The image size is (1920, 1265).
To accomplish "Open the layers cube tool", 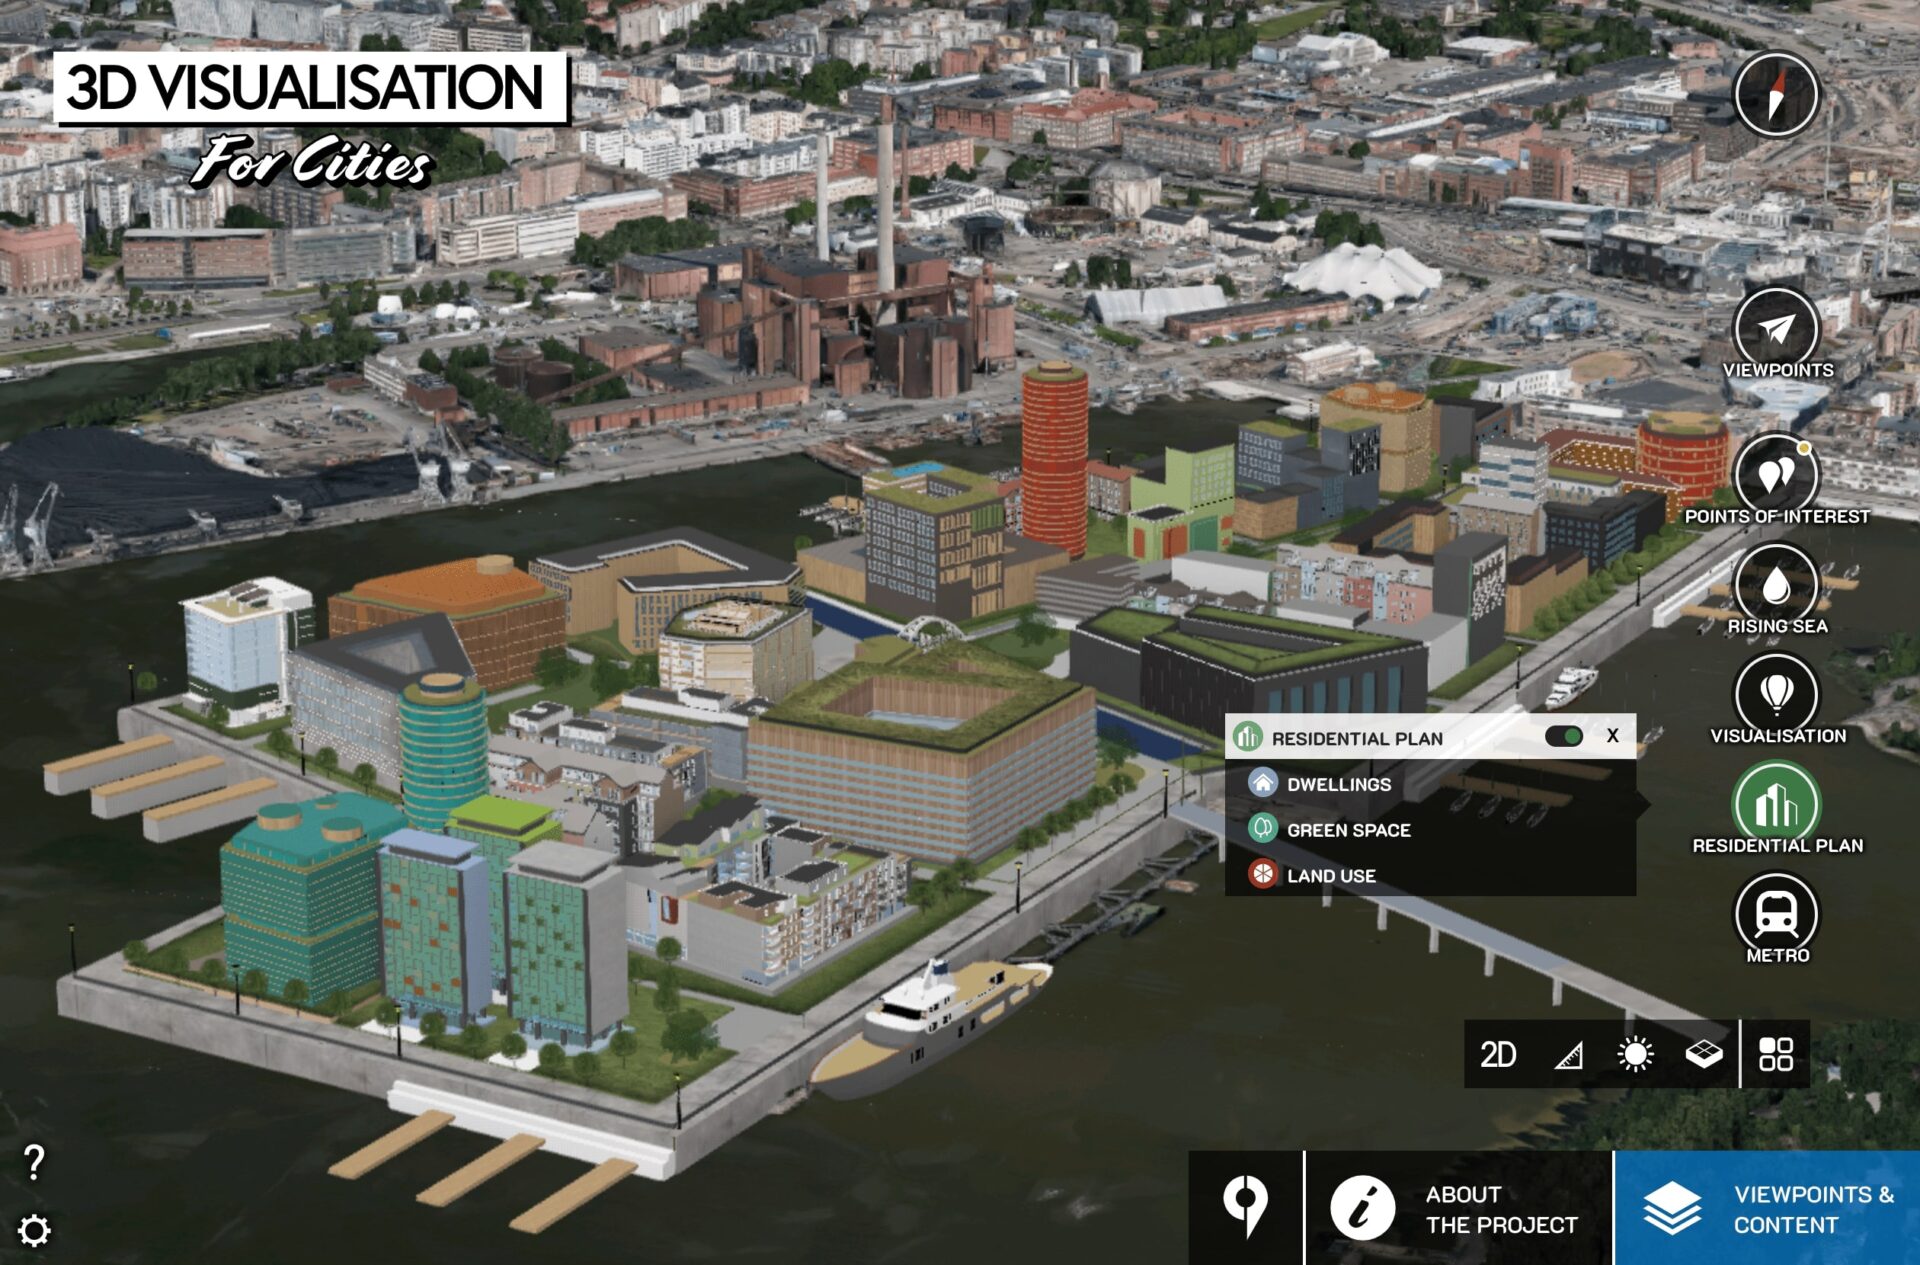I will point(1703,1054).
